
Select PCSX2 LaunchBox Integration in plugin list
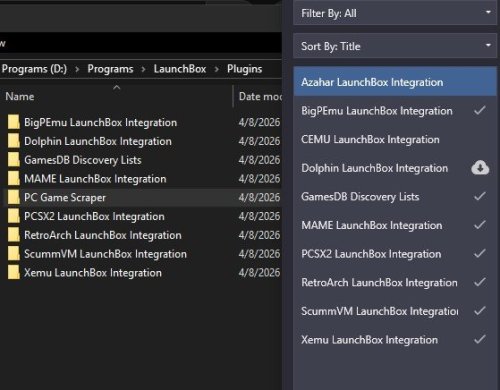click(x=395, y=254)
